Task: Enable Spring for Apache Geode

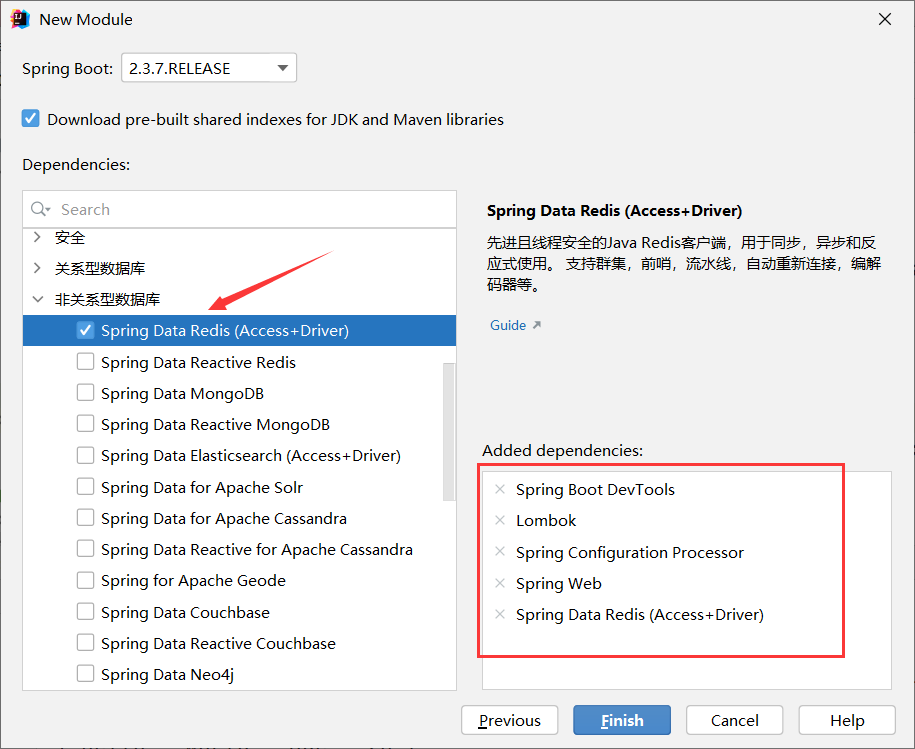Action: tap(85, 580)
